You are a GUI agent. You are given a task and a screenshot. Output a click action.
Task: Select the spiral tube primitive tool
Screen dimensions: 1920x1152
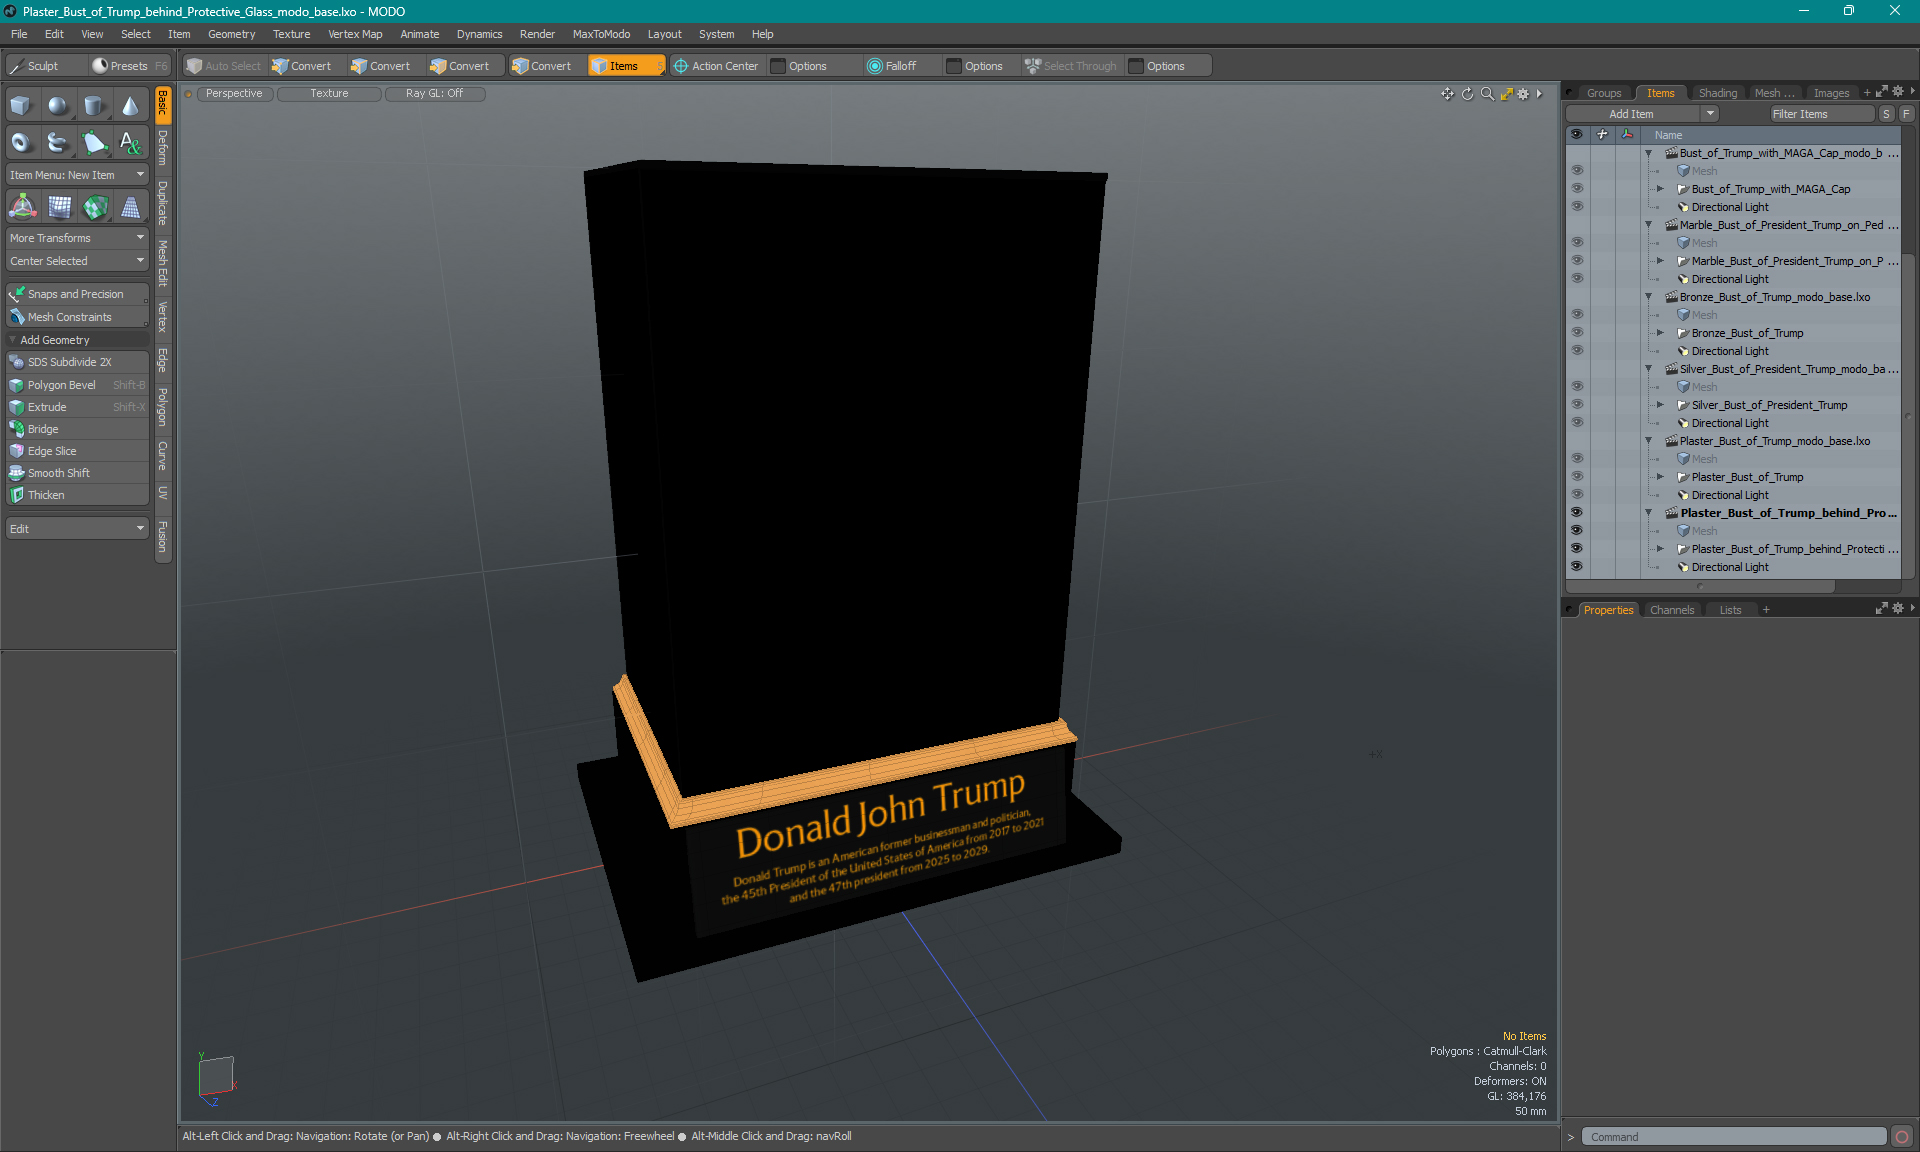pos(58,143)
